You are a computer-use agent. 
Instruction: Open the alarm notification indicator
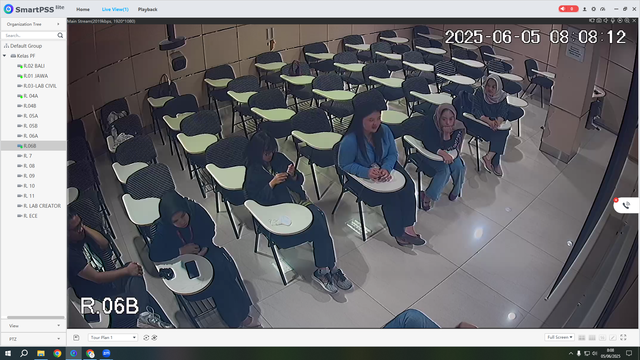coord(568,9)
